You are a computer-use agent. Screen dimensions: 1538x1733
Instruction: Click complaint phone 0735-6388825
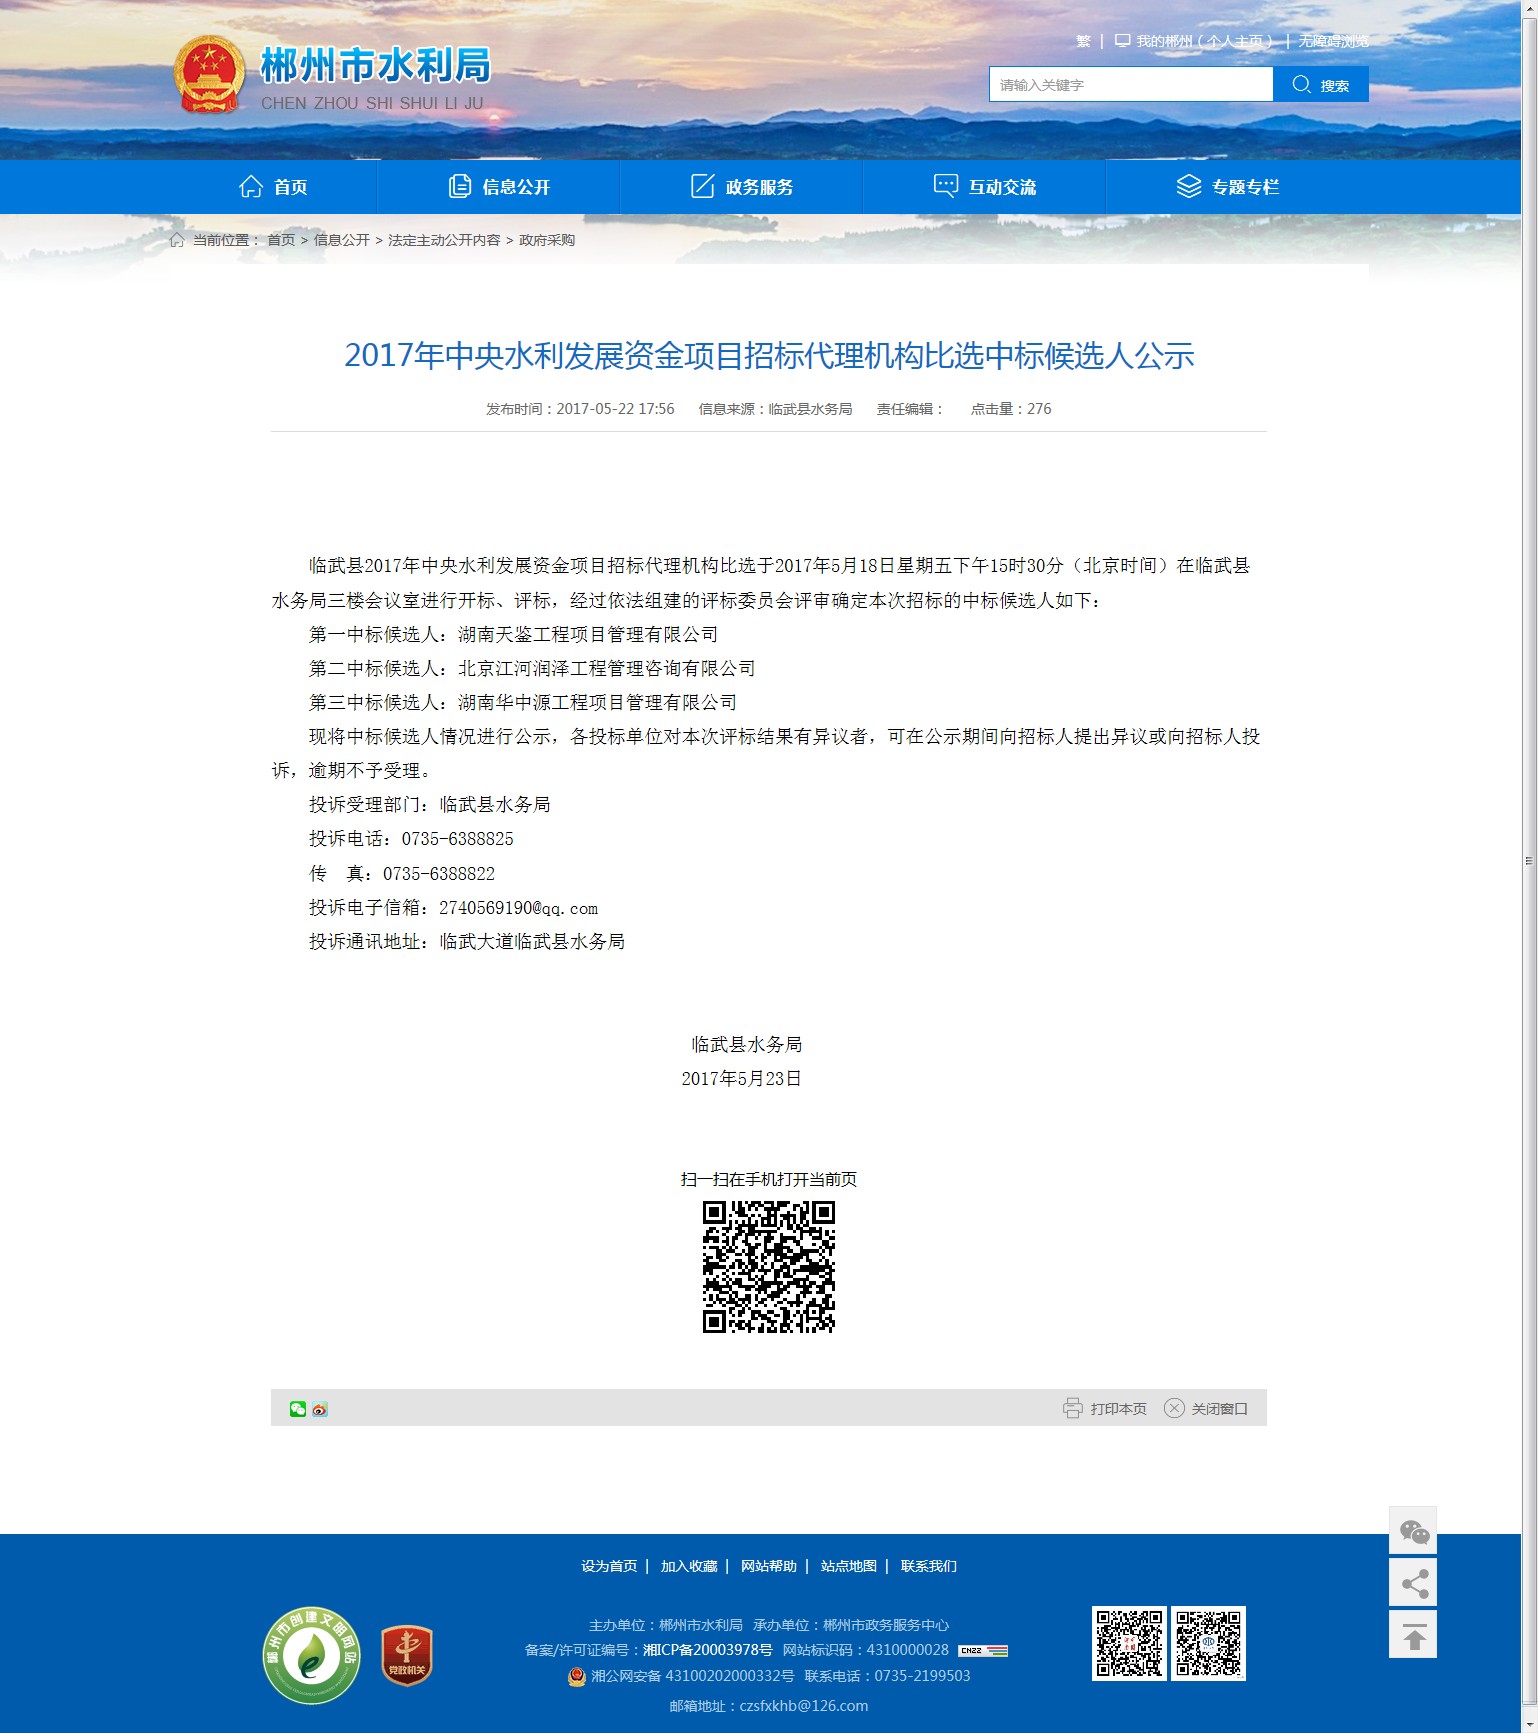pyautogui.click(x=458, y=839)
